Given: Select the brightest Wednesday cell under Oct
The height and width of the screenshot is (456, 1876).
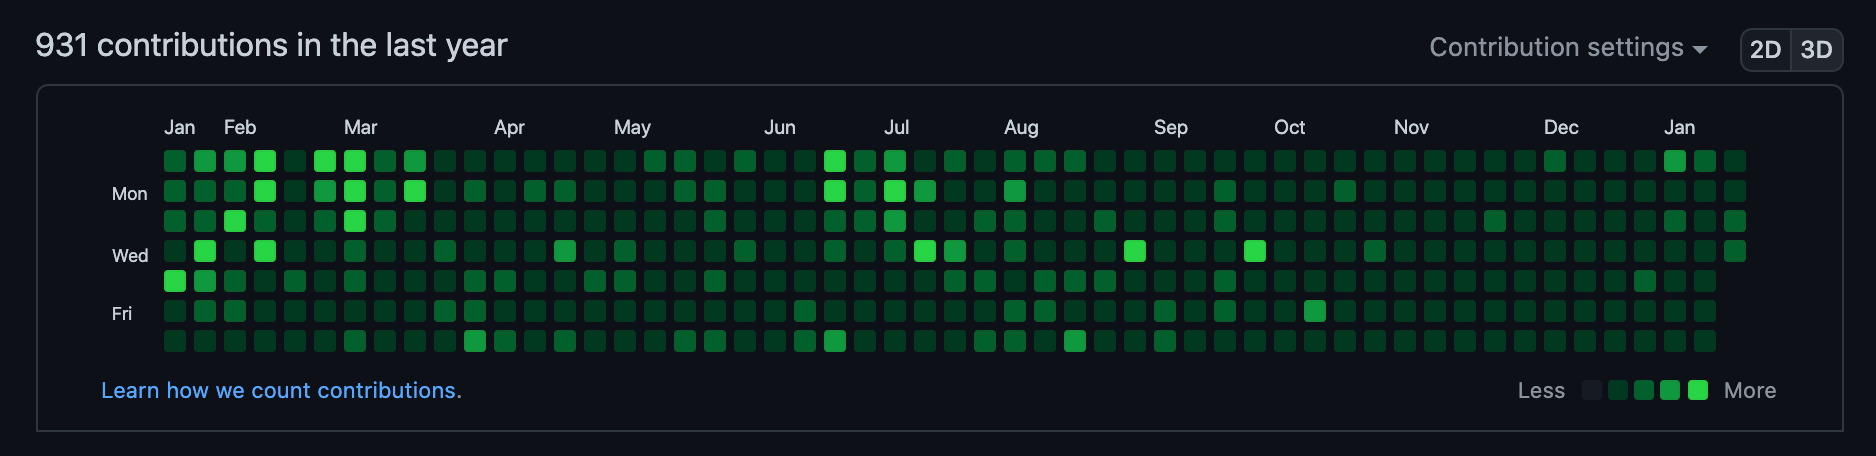Looking at the screenshot, I should [x=1255, y=251].
